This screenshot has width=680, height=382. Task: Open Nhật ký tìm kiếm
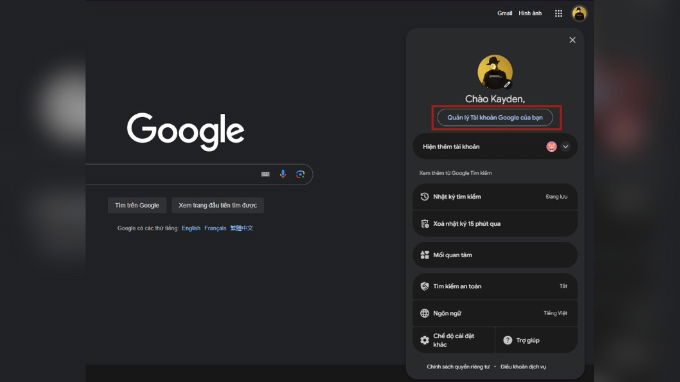point(495,197)
